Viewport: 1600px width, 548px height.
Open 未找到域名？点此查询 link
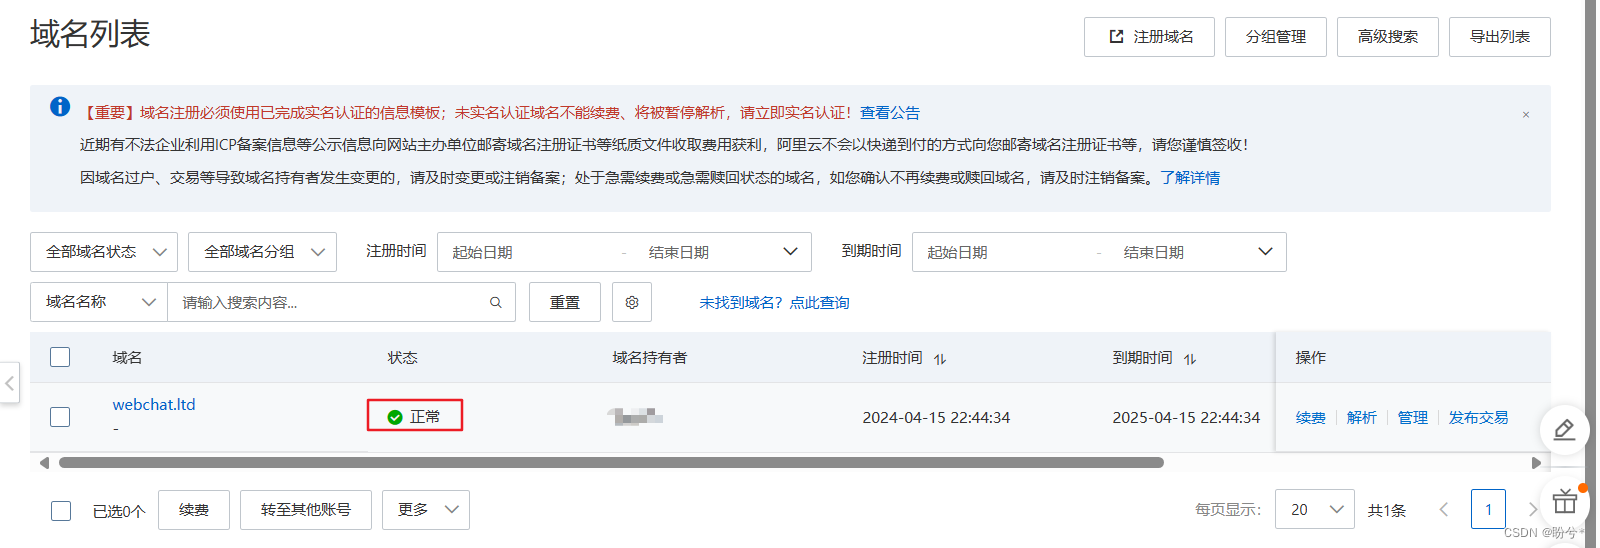pos(774,303)
